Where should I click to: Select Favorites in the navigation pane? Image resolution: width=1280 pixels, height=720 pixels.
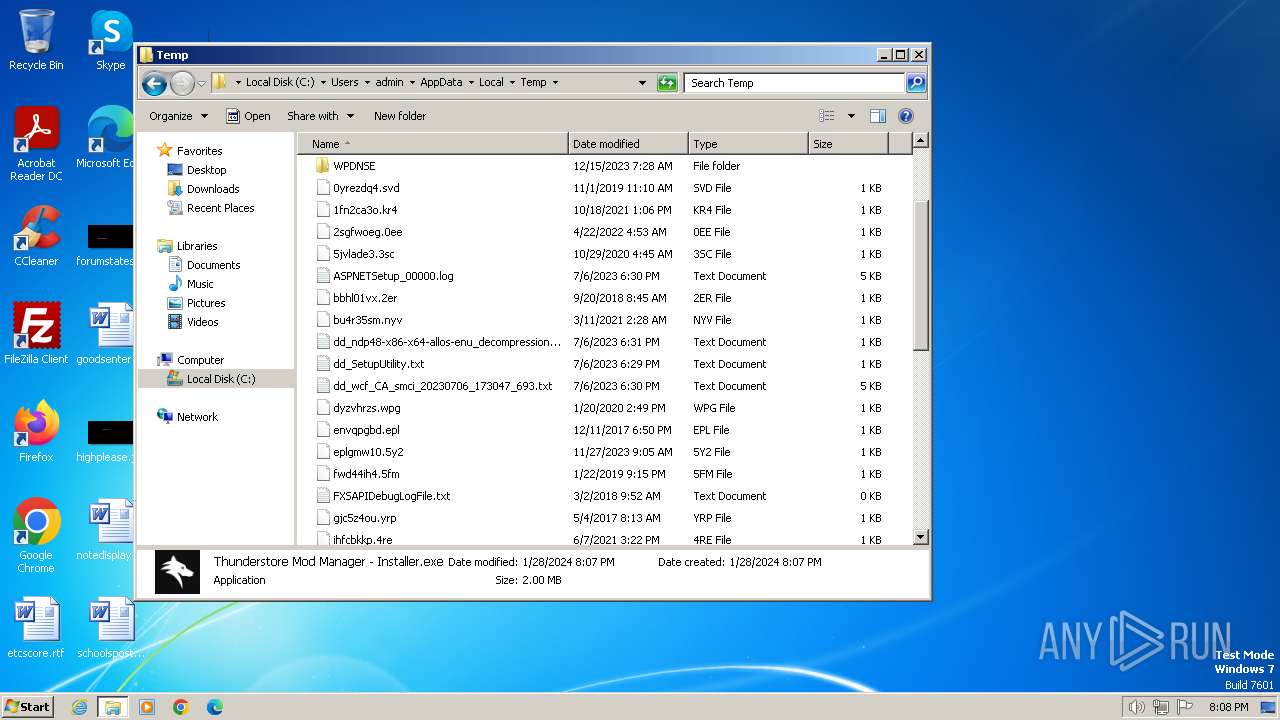pos(199,151)
